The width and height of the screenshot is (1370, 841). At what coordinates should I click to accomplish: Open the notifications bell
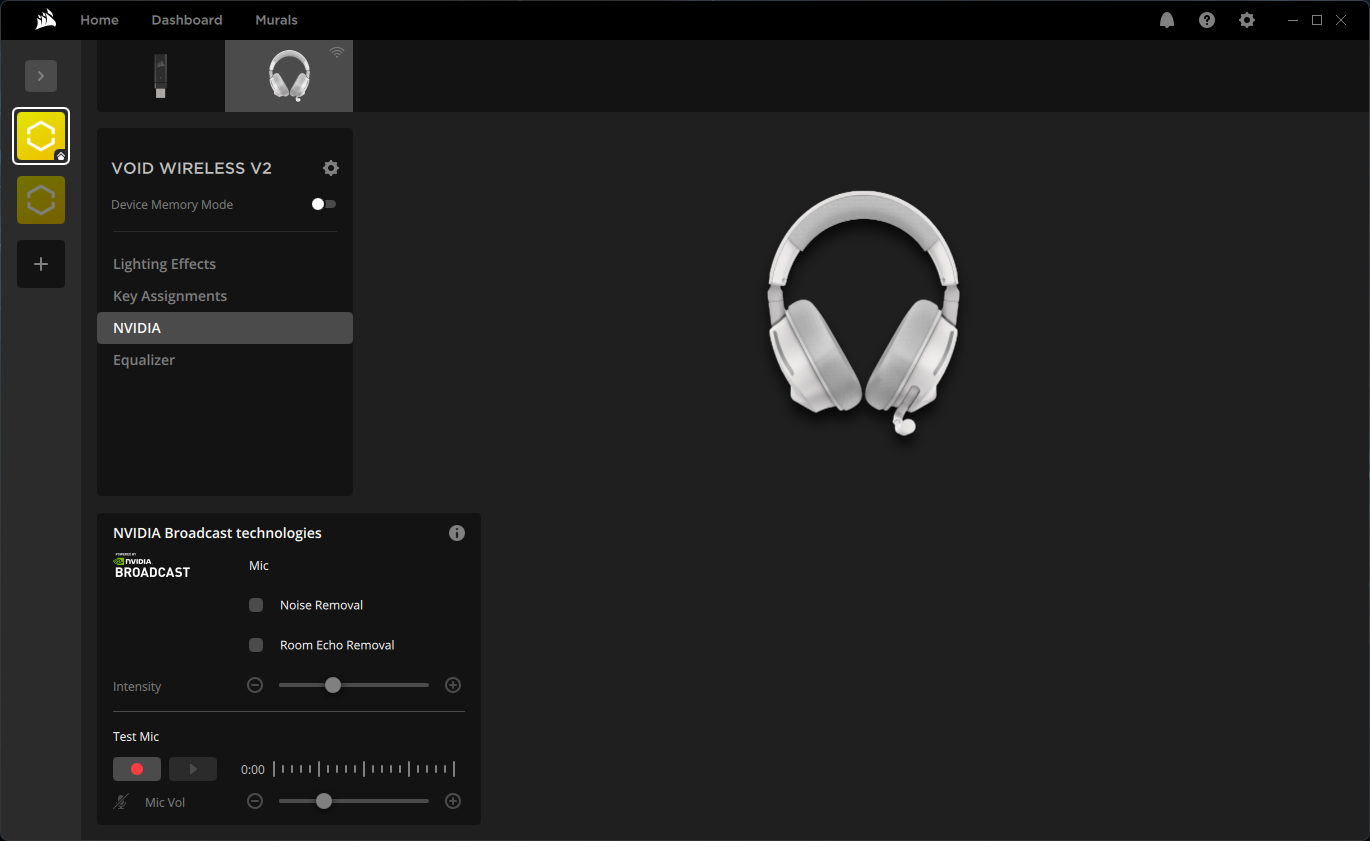coord(1167,20)
